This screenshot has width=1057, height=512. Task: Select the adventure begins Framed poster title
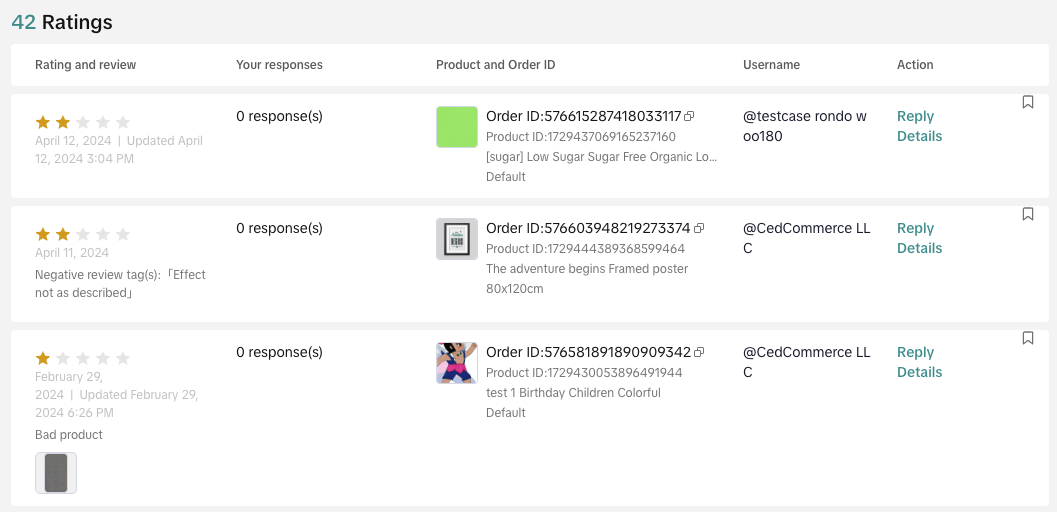(x=587, y=269)
